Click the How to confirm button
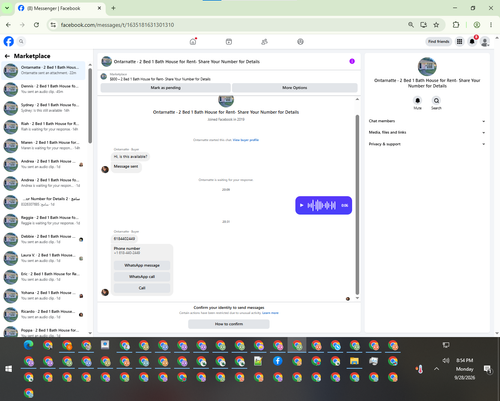The height and width of the screenshot is (401, 500). (x=229, y=324)
